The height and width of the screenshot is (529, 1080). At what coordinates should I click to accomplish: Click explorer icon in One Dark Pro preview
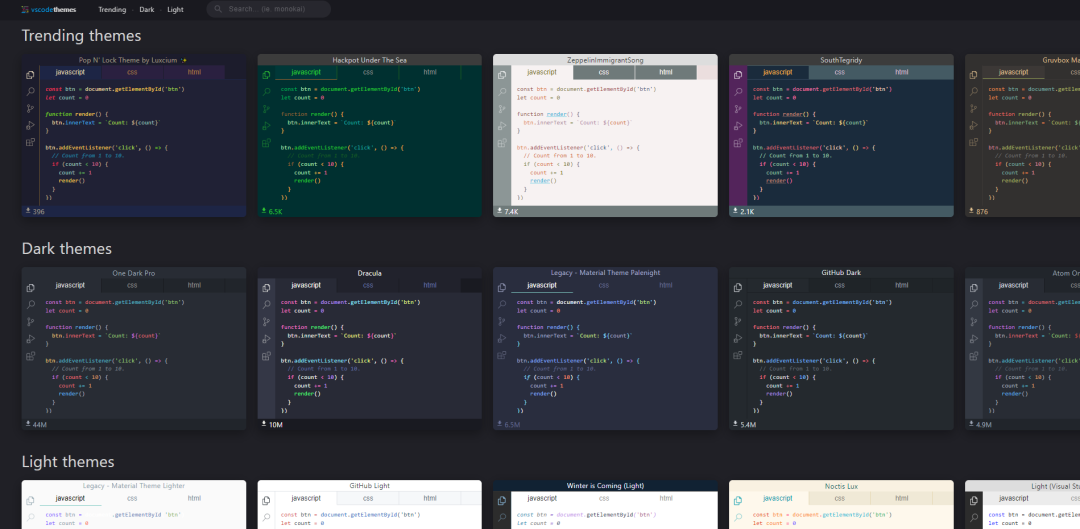[30, 288]
